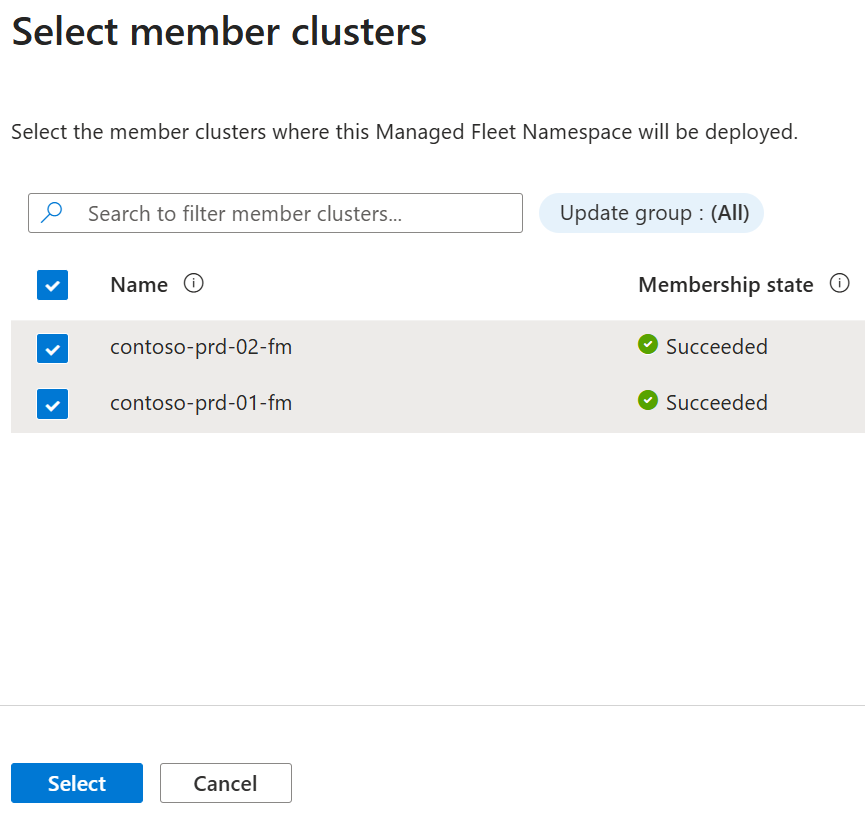The image size is (865, 813).
Task: Select the contoso-prd-01-fm cluster name
Action: [201, 403]
